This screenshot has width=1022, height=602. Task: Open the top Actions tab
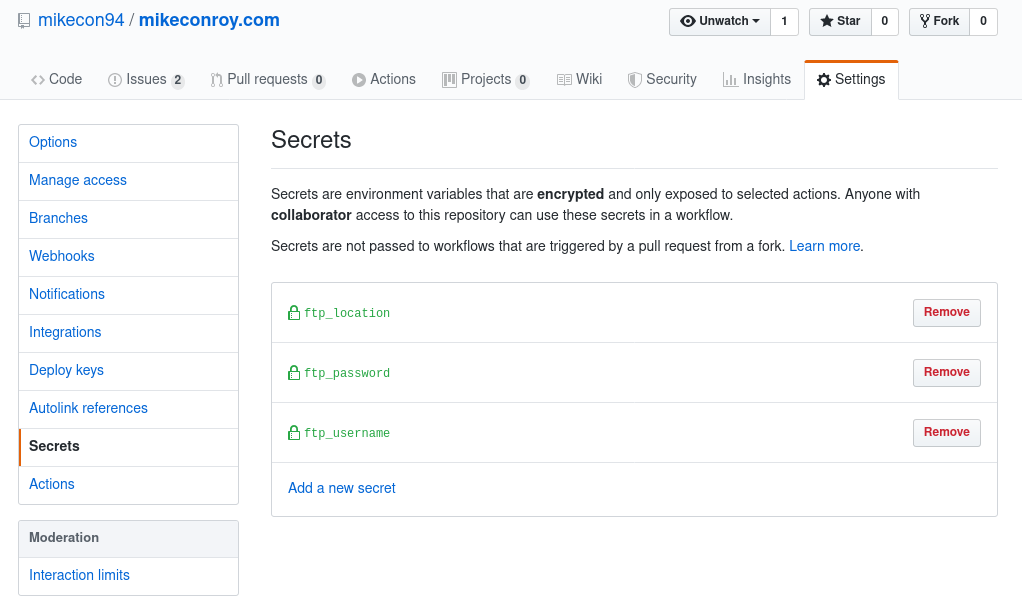384,79
